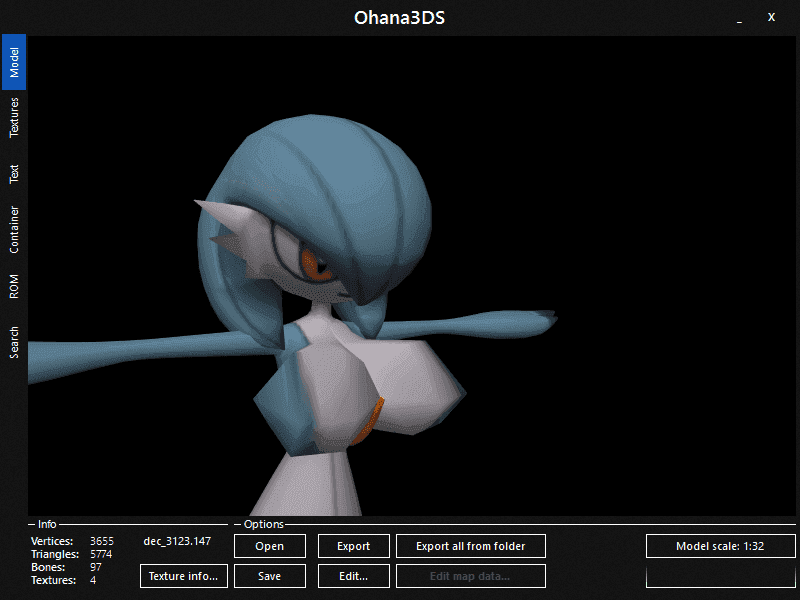Click the Bones count 97
Viewport: 800px width, 600px height.
(x=95, y=567)
